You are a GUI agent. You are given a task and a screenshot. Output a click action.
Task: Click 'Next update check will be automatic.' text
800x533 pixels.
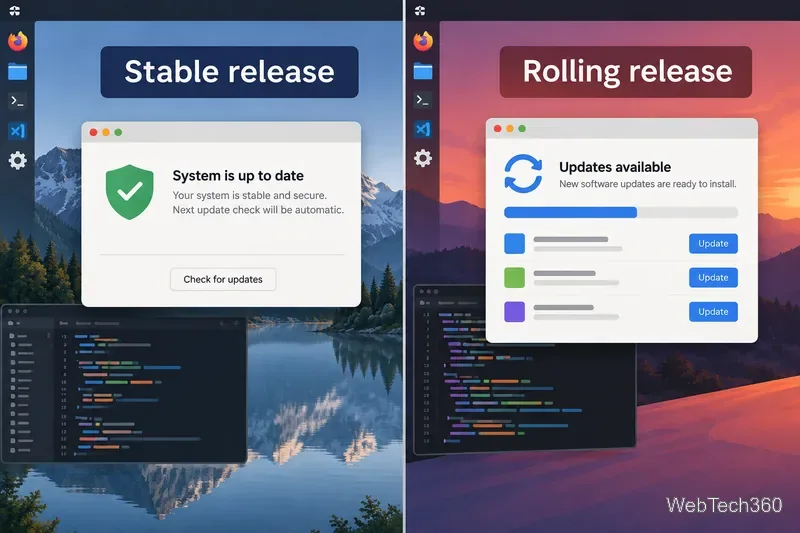pyautogui.click(x=258, y=210)
